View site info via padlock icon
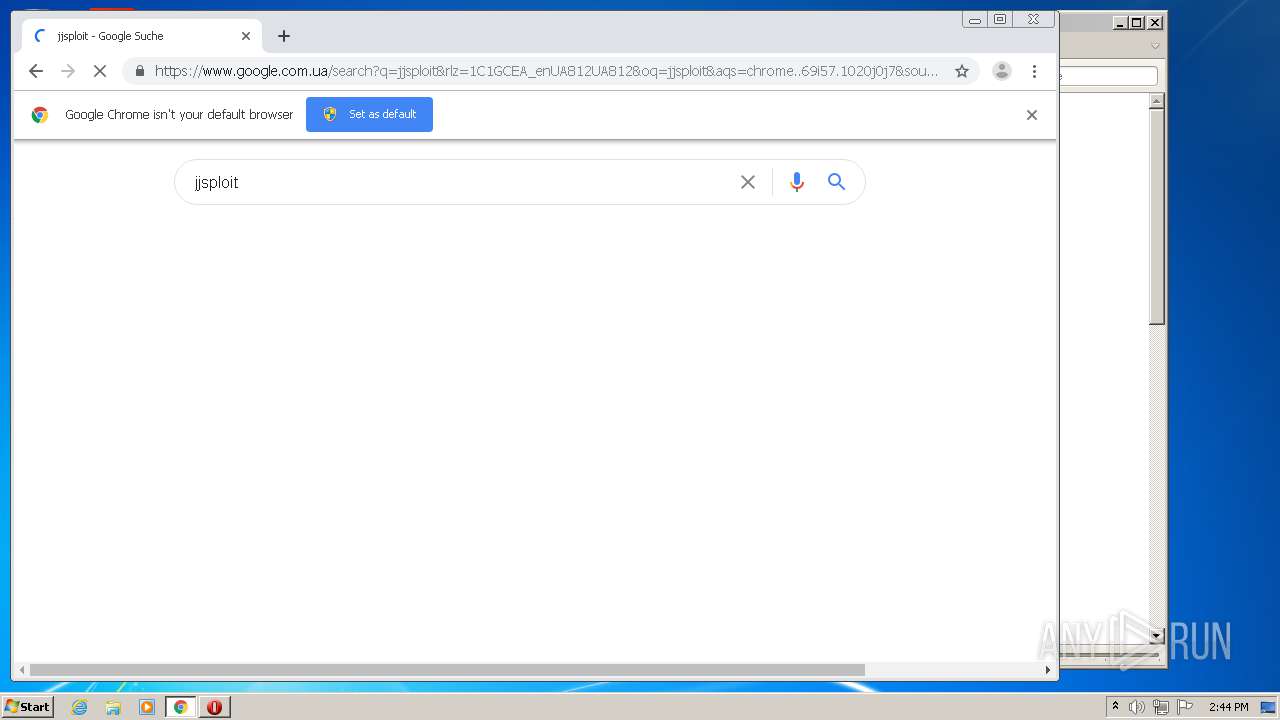The width and height of the screenshot is (1280, 720). pos(139,71)
